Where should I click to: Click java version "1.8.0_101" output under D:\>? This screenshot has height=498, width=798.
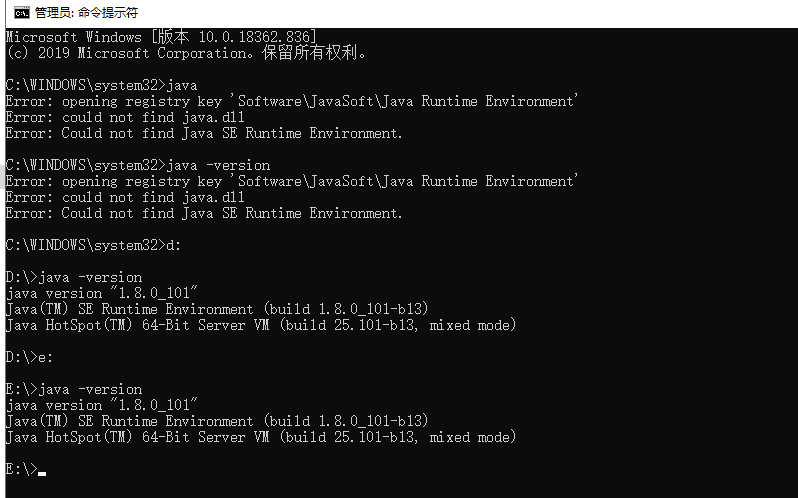pos(102,293)
